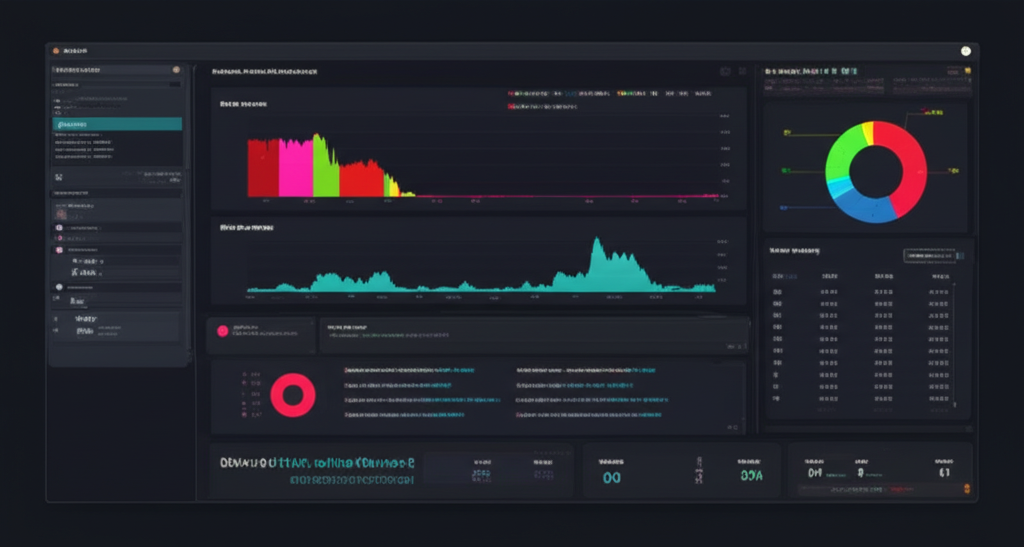Click the orange icon in the bottom-right stats card
Screen dimensions: 1024x547
(x=965, y=488)
